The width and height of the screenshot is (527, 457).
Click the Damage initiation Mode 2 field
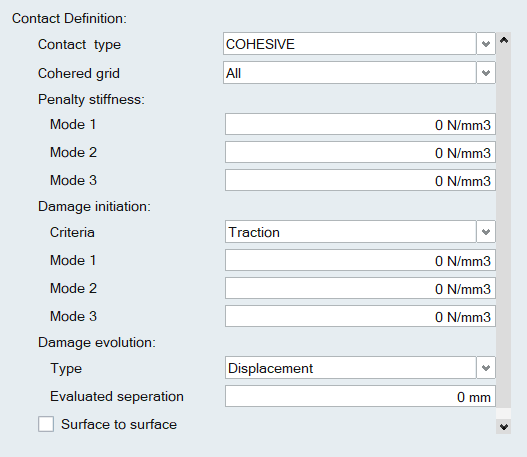click(360, 288)
